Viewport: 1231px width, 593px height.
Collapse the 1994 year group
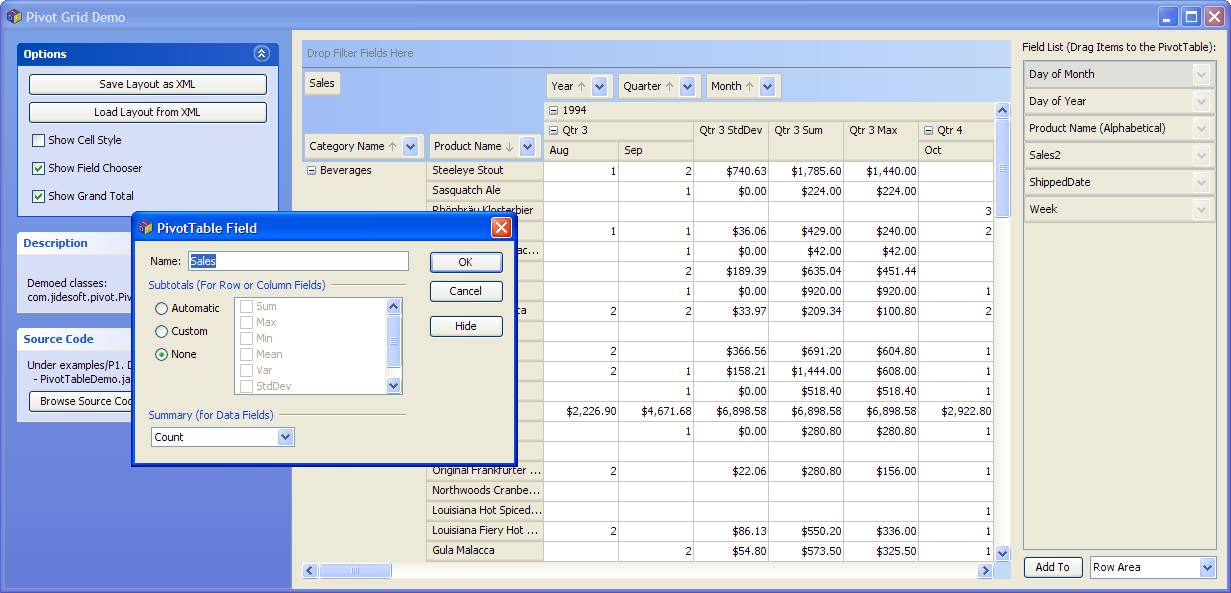coord(553,110)
